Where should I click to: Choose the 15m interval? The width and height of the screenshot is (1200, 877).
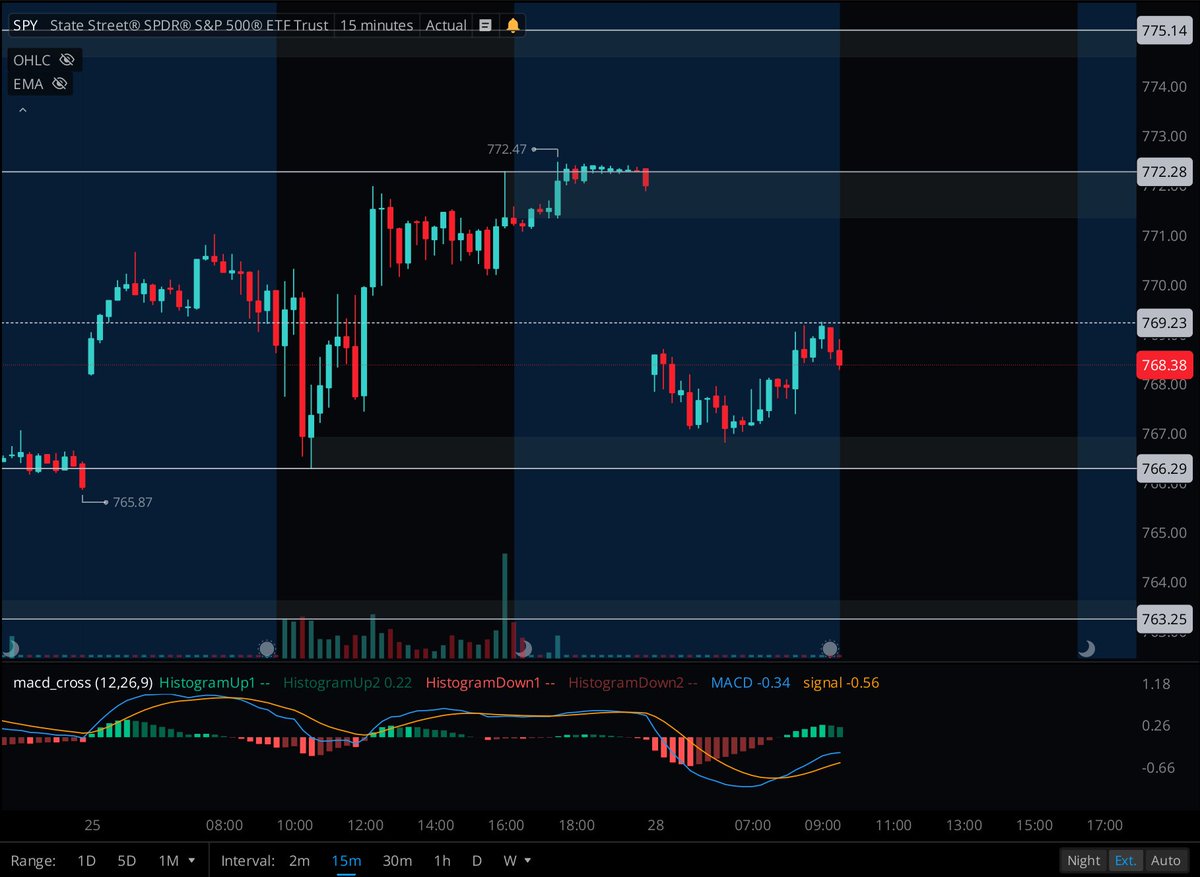(347, 860)
